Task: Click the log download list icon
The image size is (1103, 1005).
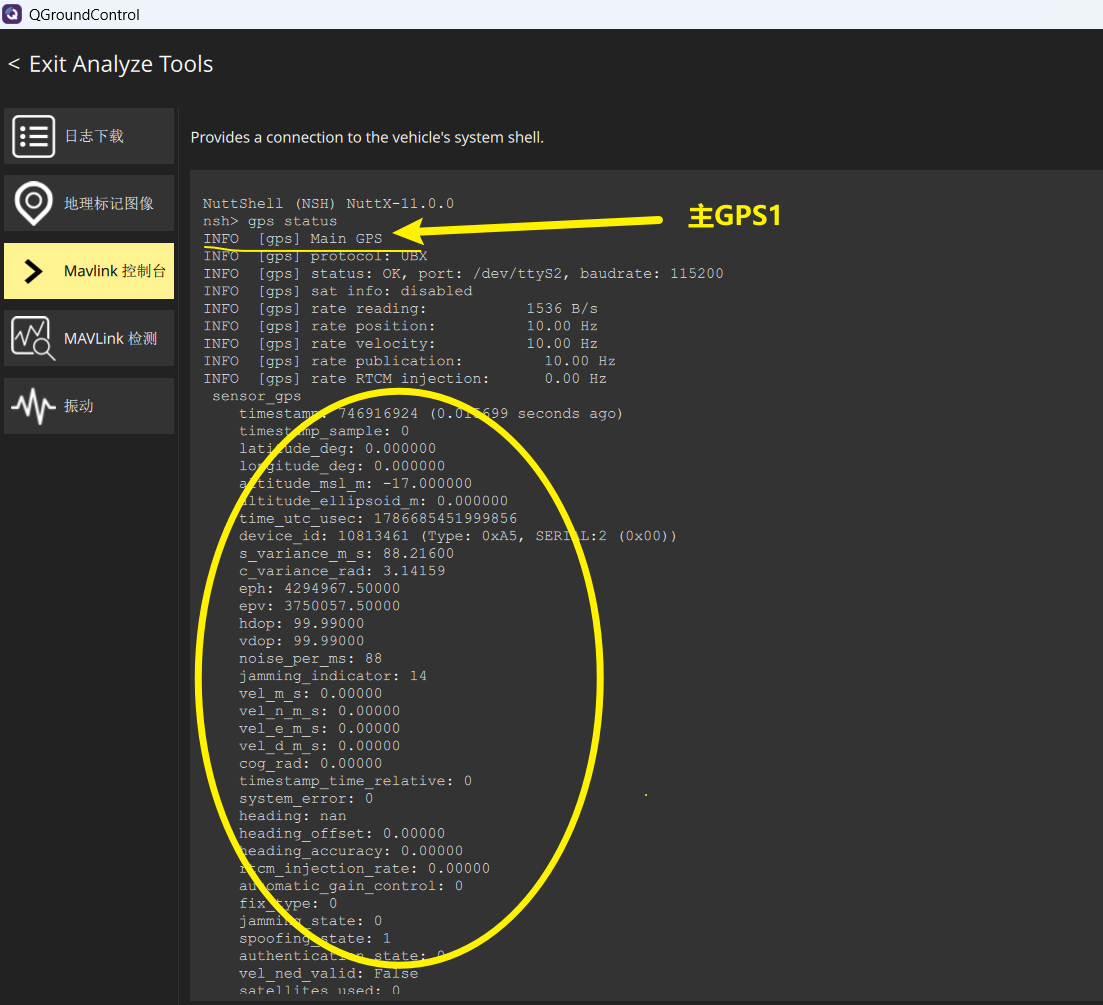Action: [33, 136]
